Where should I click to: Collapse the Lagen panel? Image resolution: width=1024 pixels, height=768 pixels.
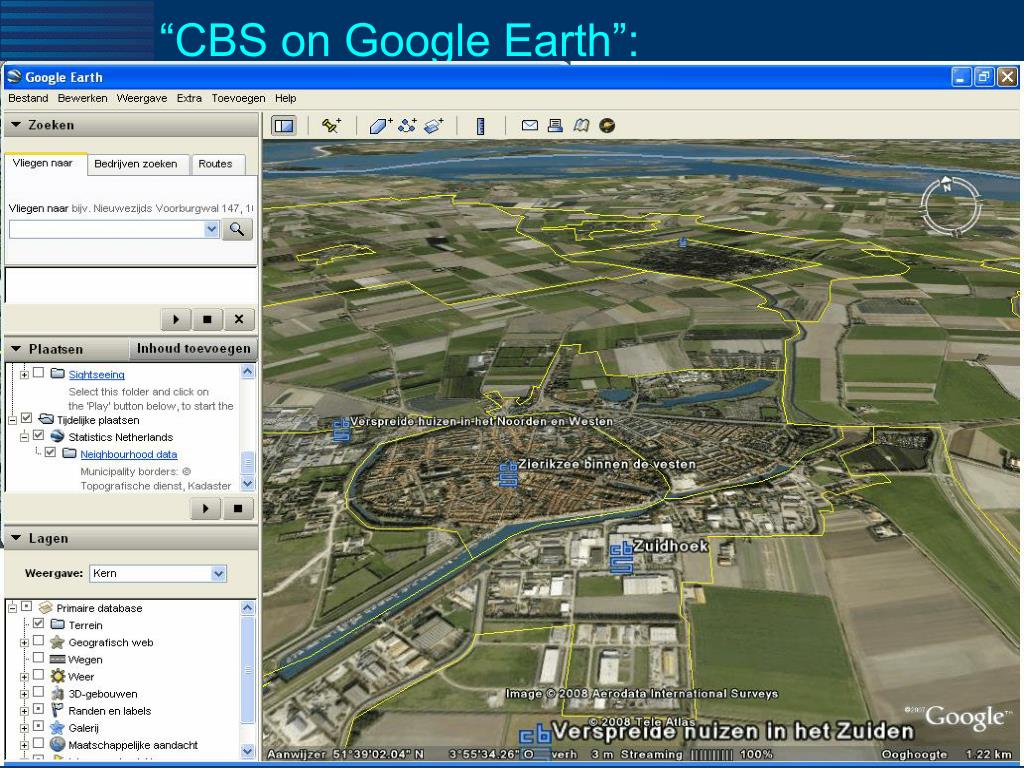click(16, 538)
